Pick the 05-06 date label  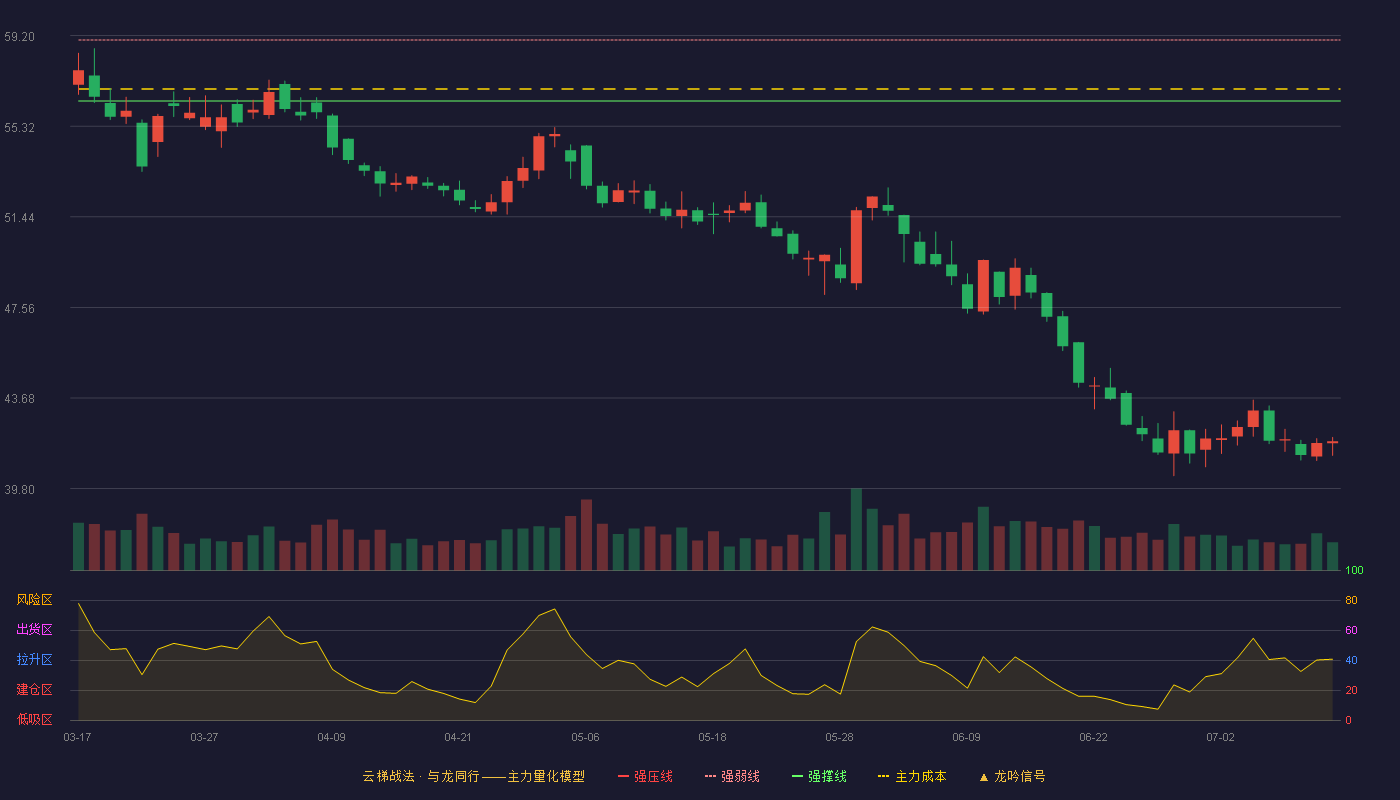pyautogui.click(x=585, y=737)
